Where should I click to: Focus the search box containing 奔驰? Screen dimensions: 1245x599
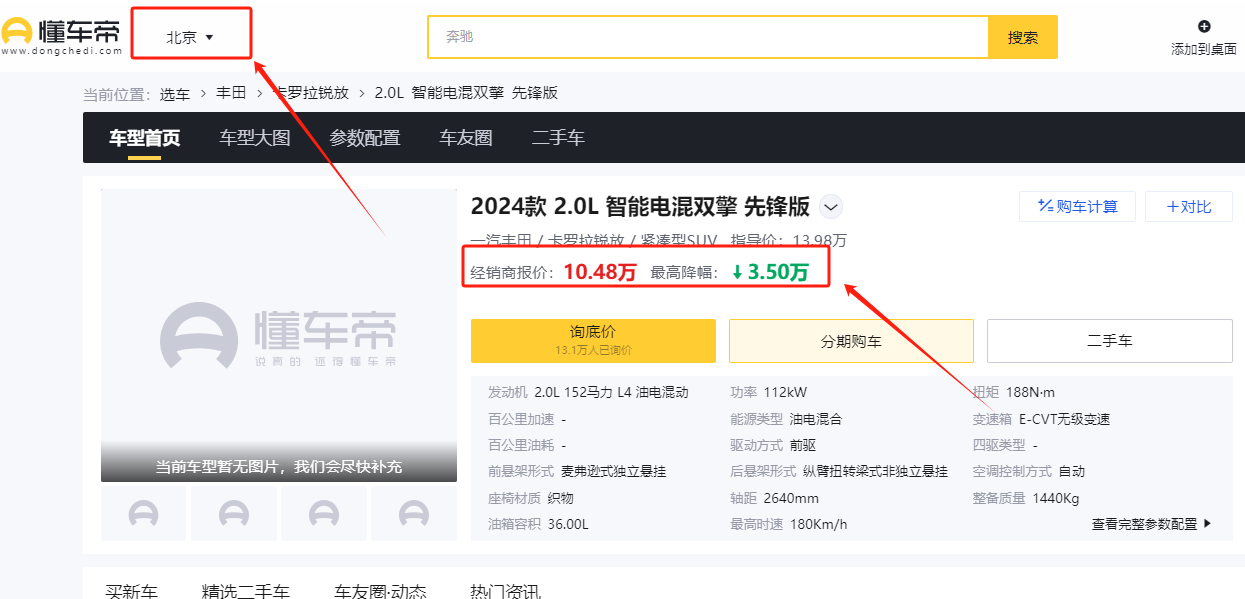(708, 37)
